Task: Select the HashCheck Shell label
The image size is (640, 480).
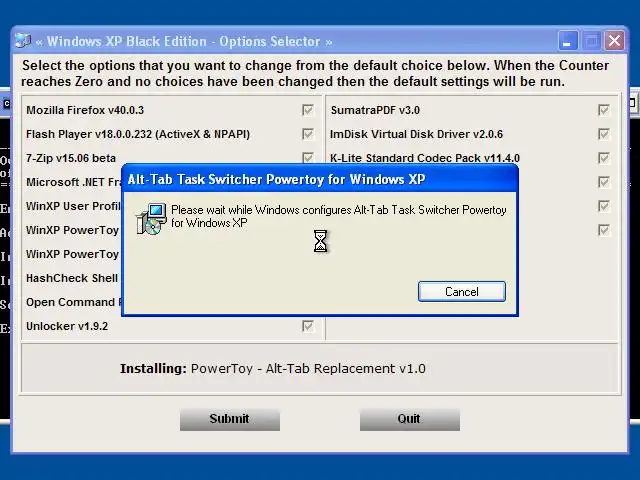Action: tap(72, 278)
